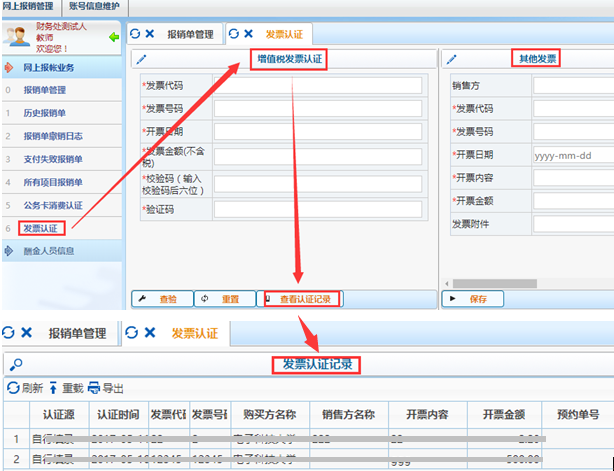Open 所有项目报销单 in the sidebar

click(62, 182)
